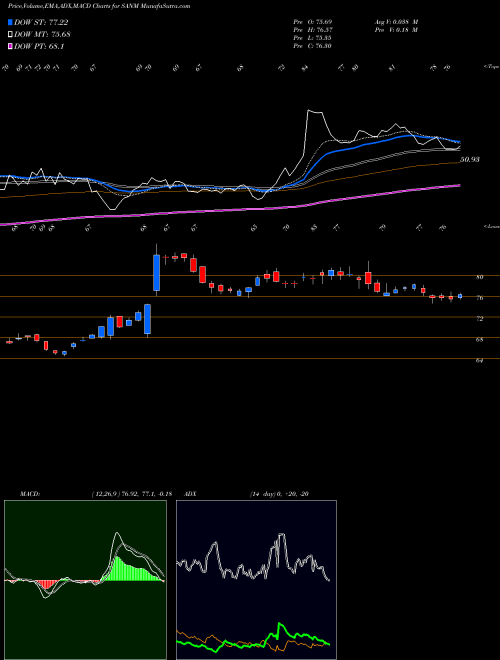Screen dimensions: 500x660
Task: Click the 'Pre C' close price value
Action: click(x=313, y=46)
